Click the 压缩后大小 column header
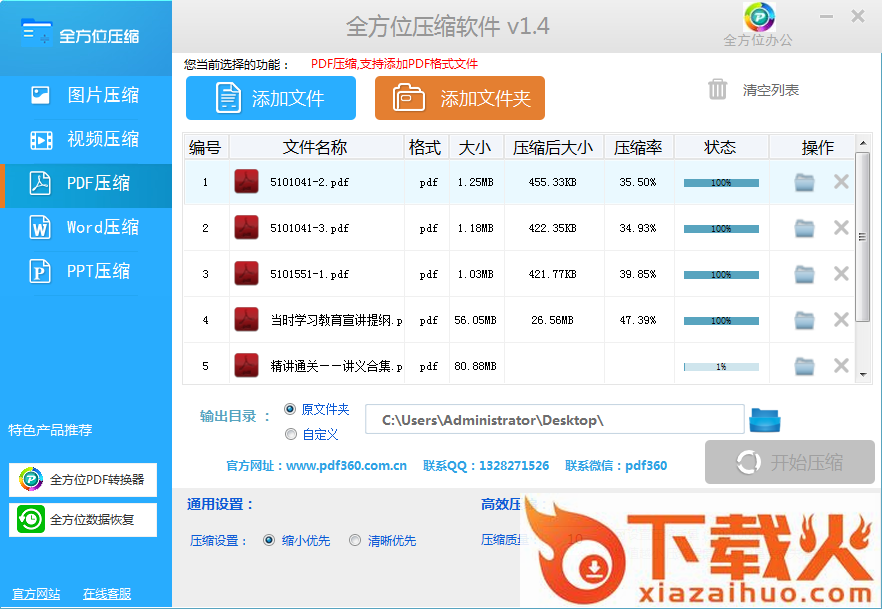 tap(554, 147)
